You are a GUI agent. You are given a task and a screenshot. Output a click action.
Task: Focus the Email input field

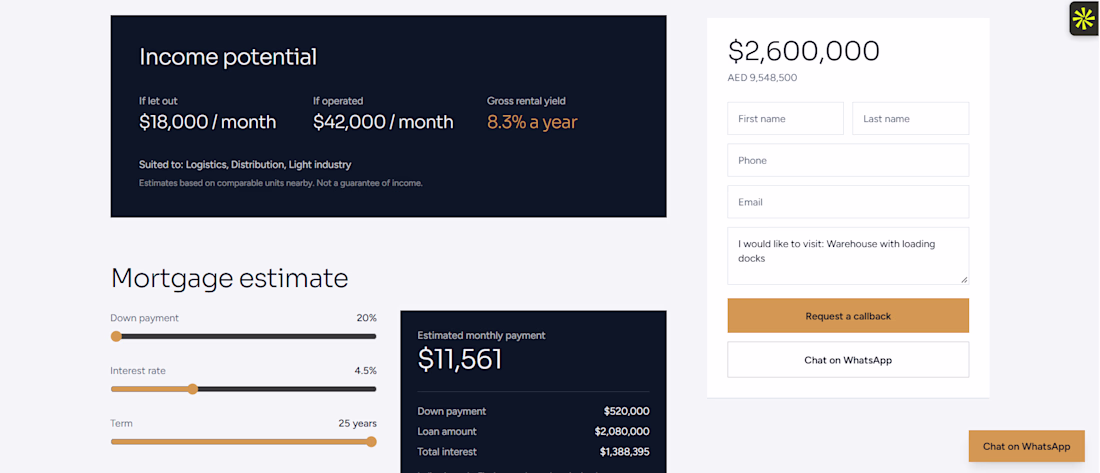pos(848,201)
